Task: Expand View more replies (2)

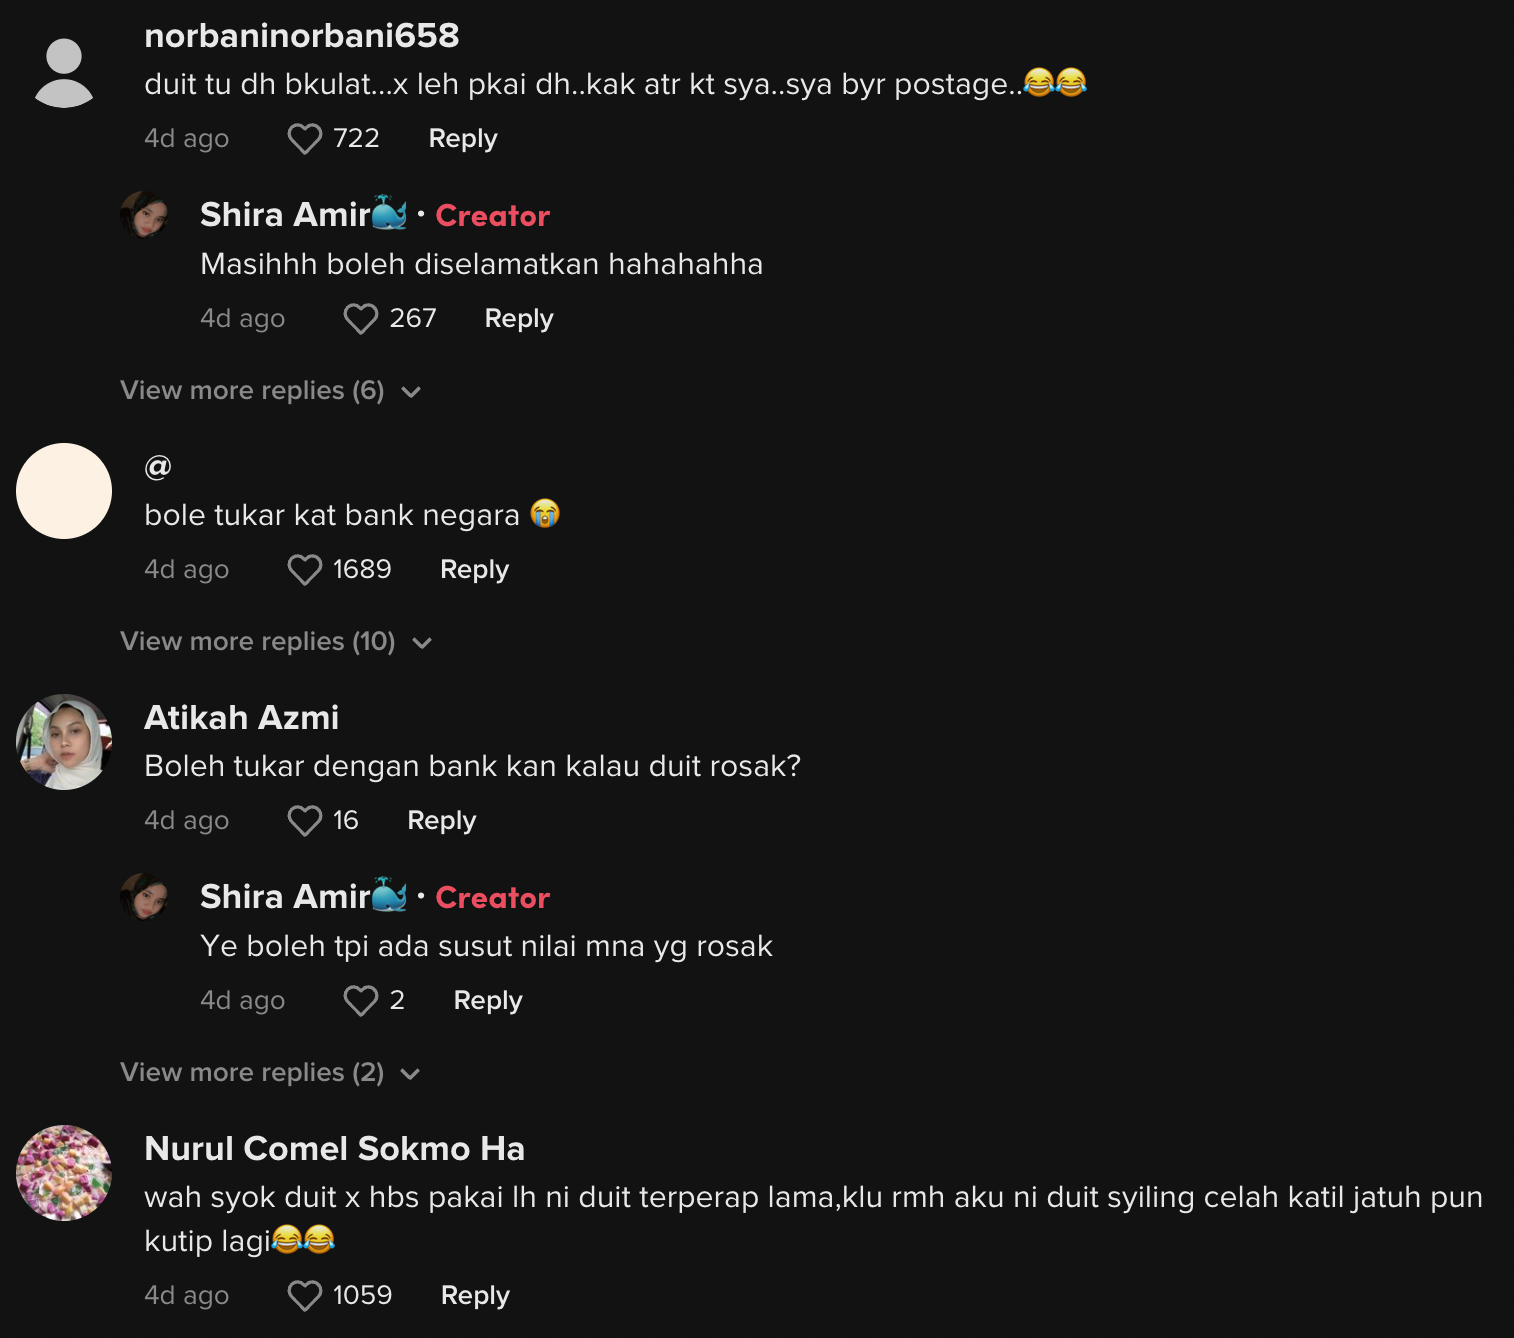Action: (271, 1073)
